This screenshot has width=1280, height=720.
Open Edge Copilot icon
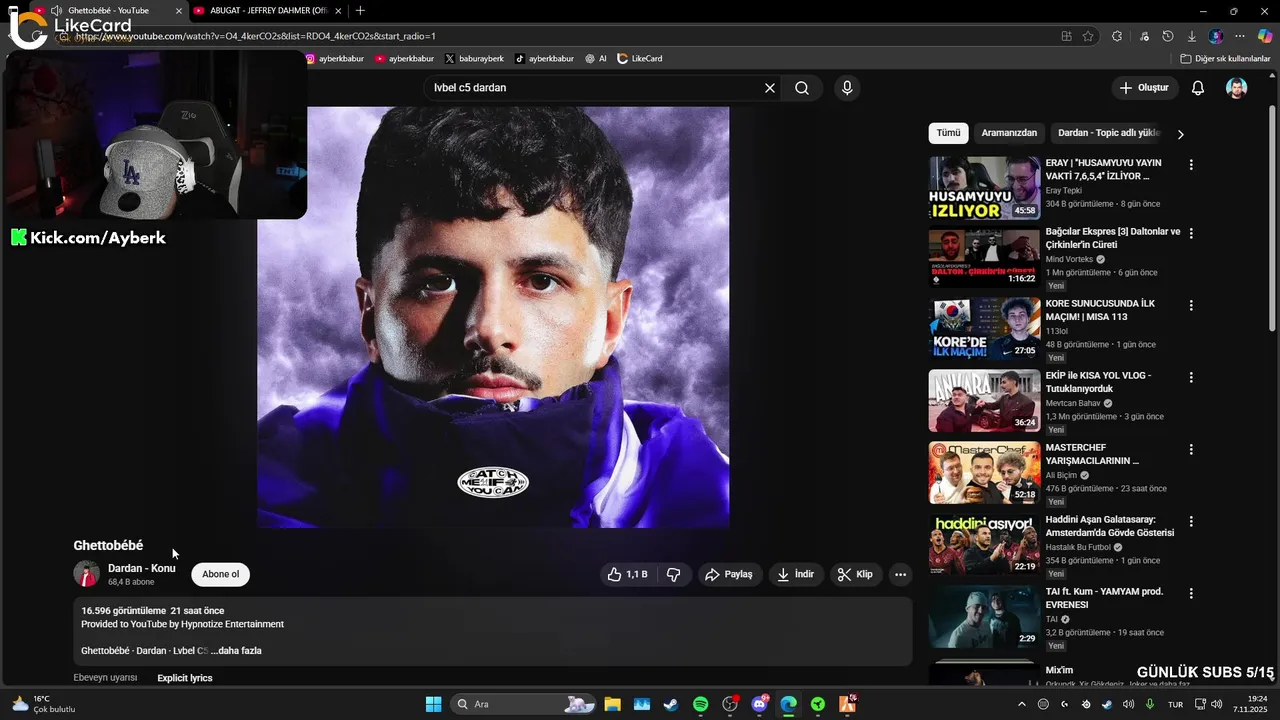[1264, 36]
